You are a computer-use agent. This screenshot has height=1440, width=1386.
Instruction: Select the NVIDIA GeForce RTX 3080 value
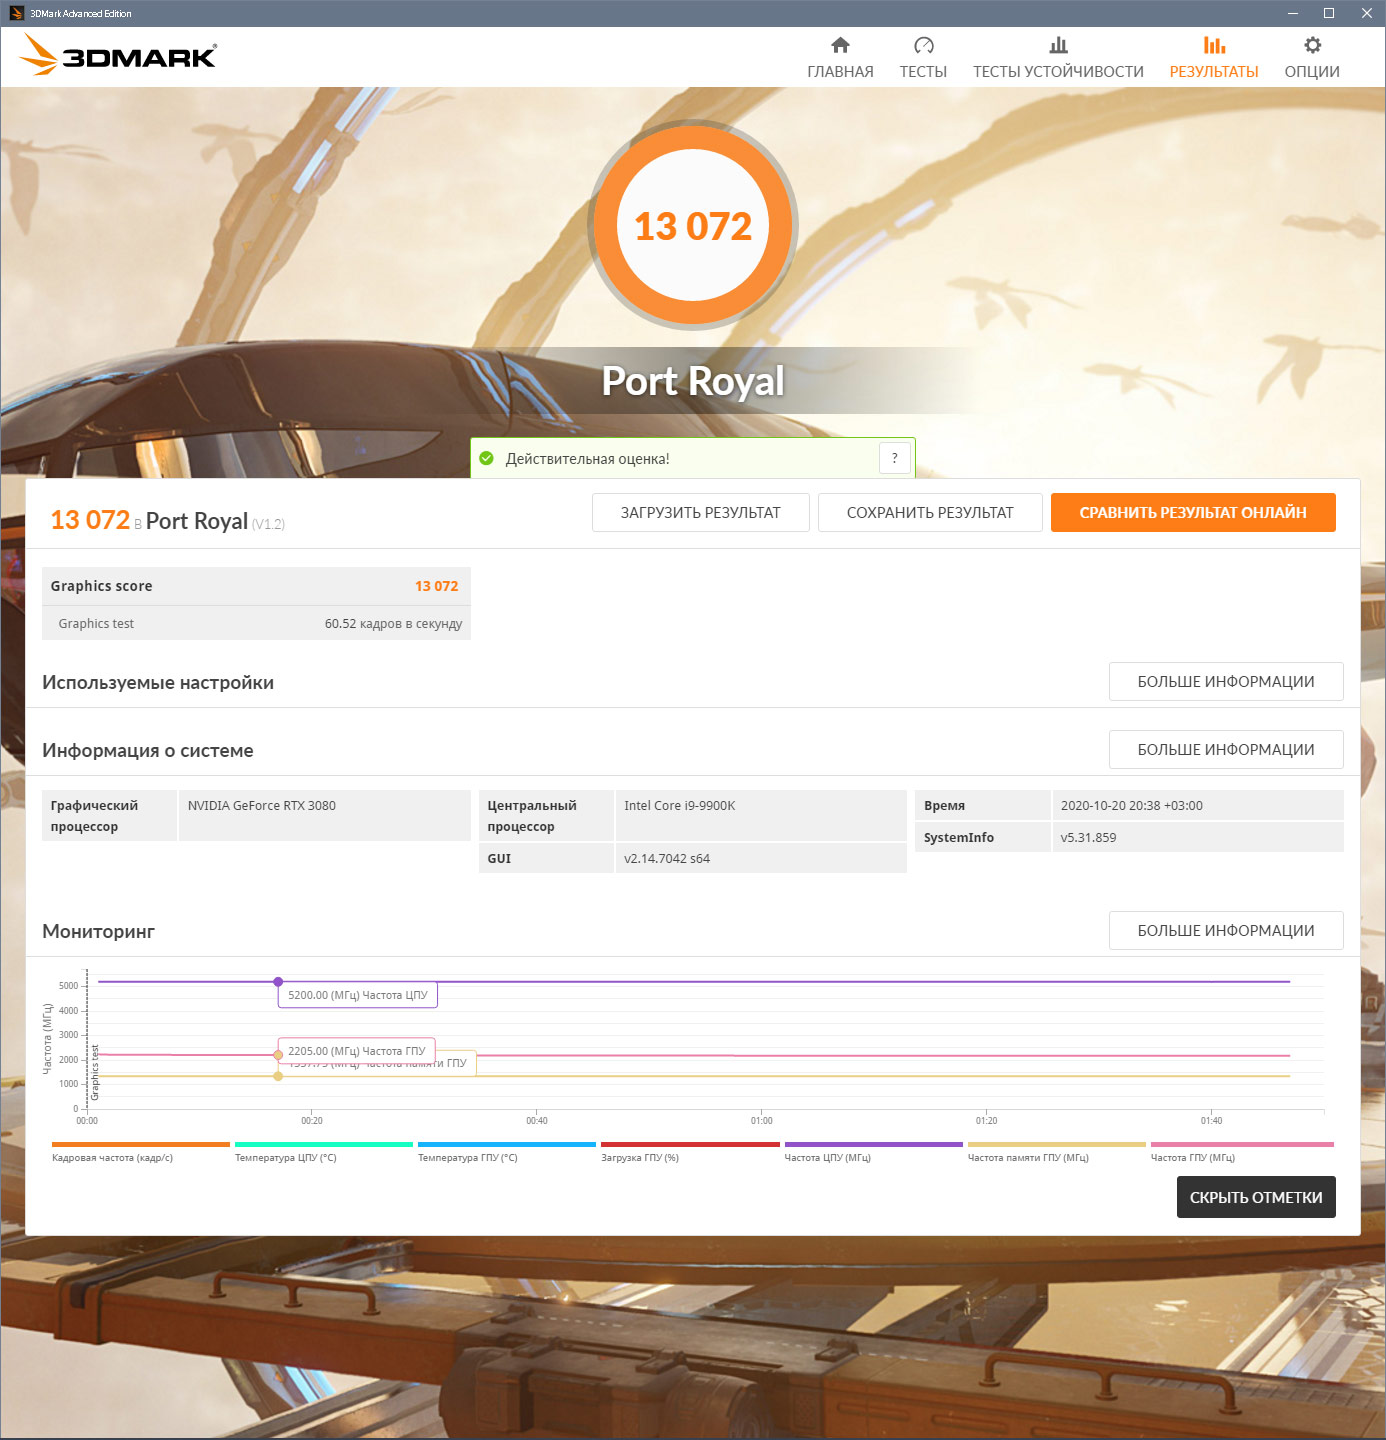(262, 805)
